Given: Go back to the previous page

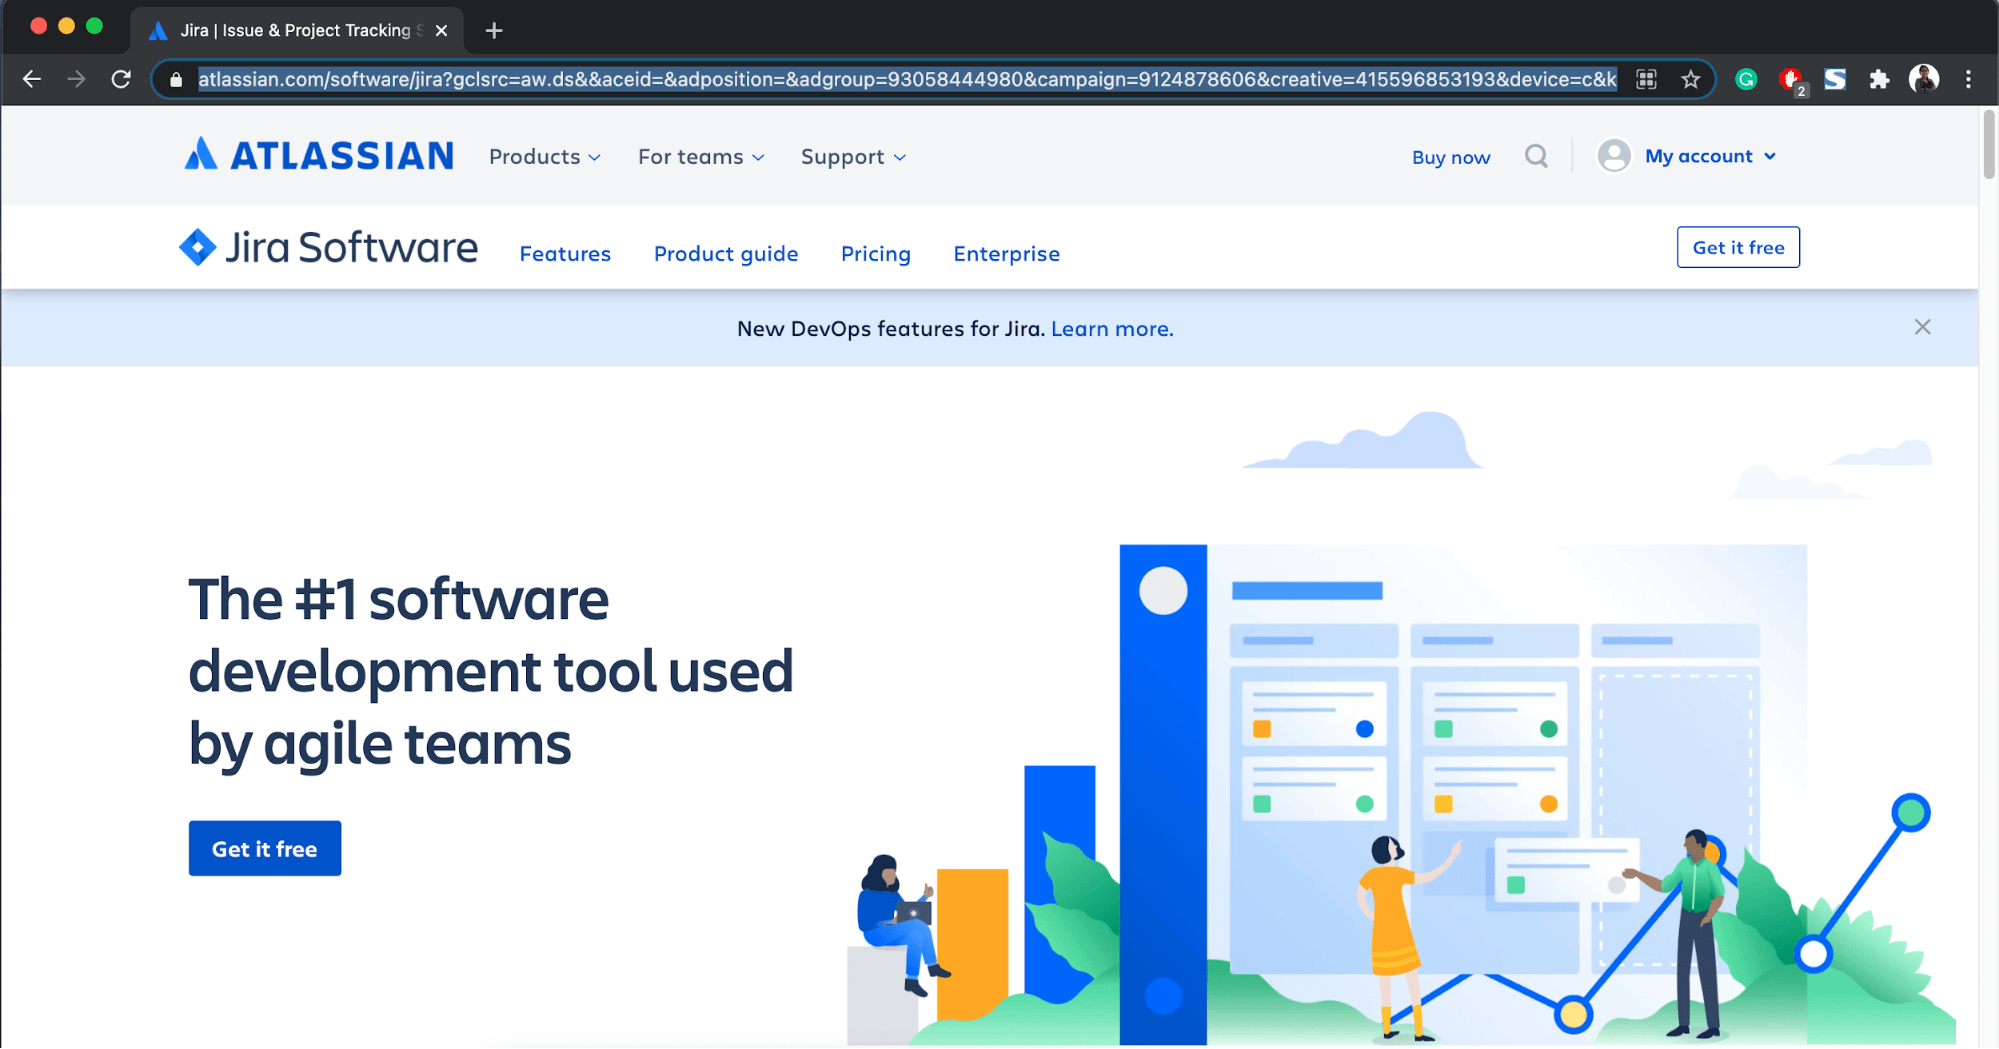Looking at the screenshot, I should (32, 80).
